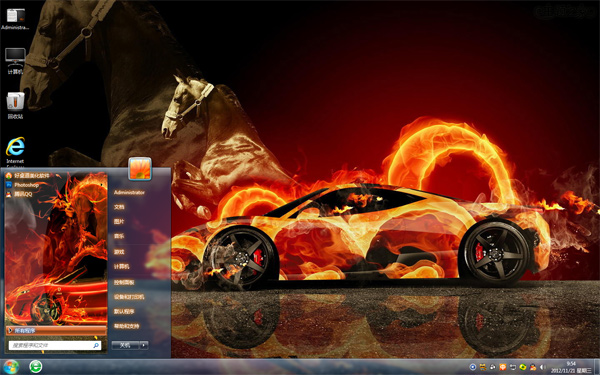
Task: Open the green browser icon on taskbar
Action: click(x=36, y=367)
